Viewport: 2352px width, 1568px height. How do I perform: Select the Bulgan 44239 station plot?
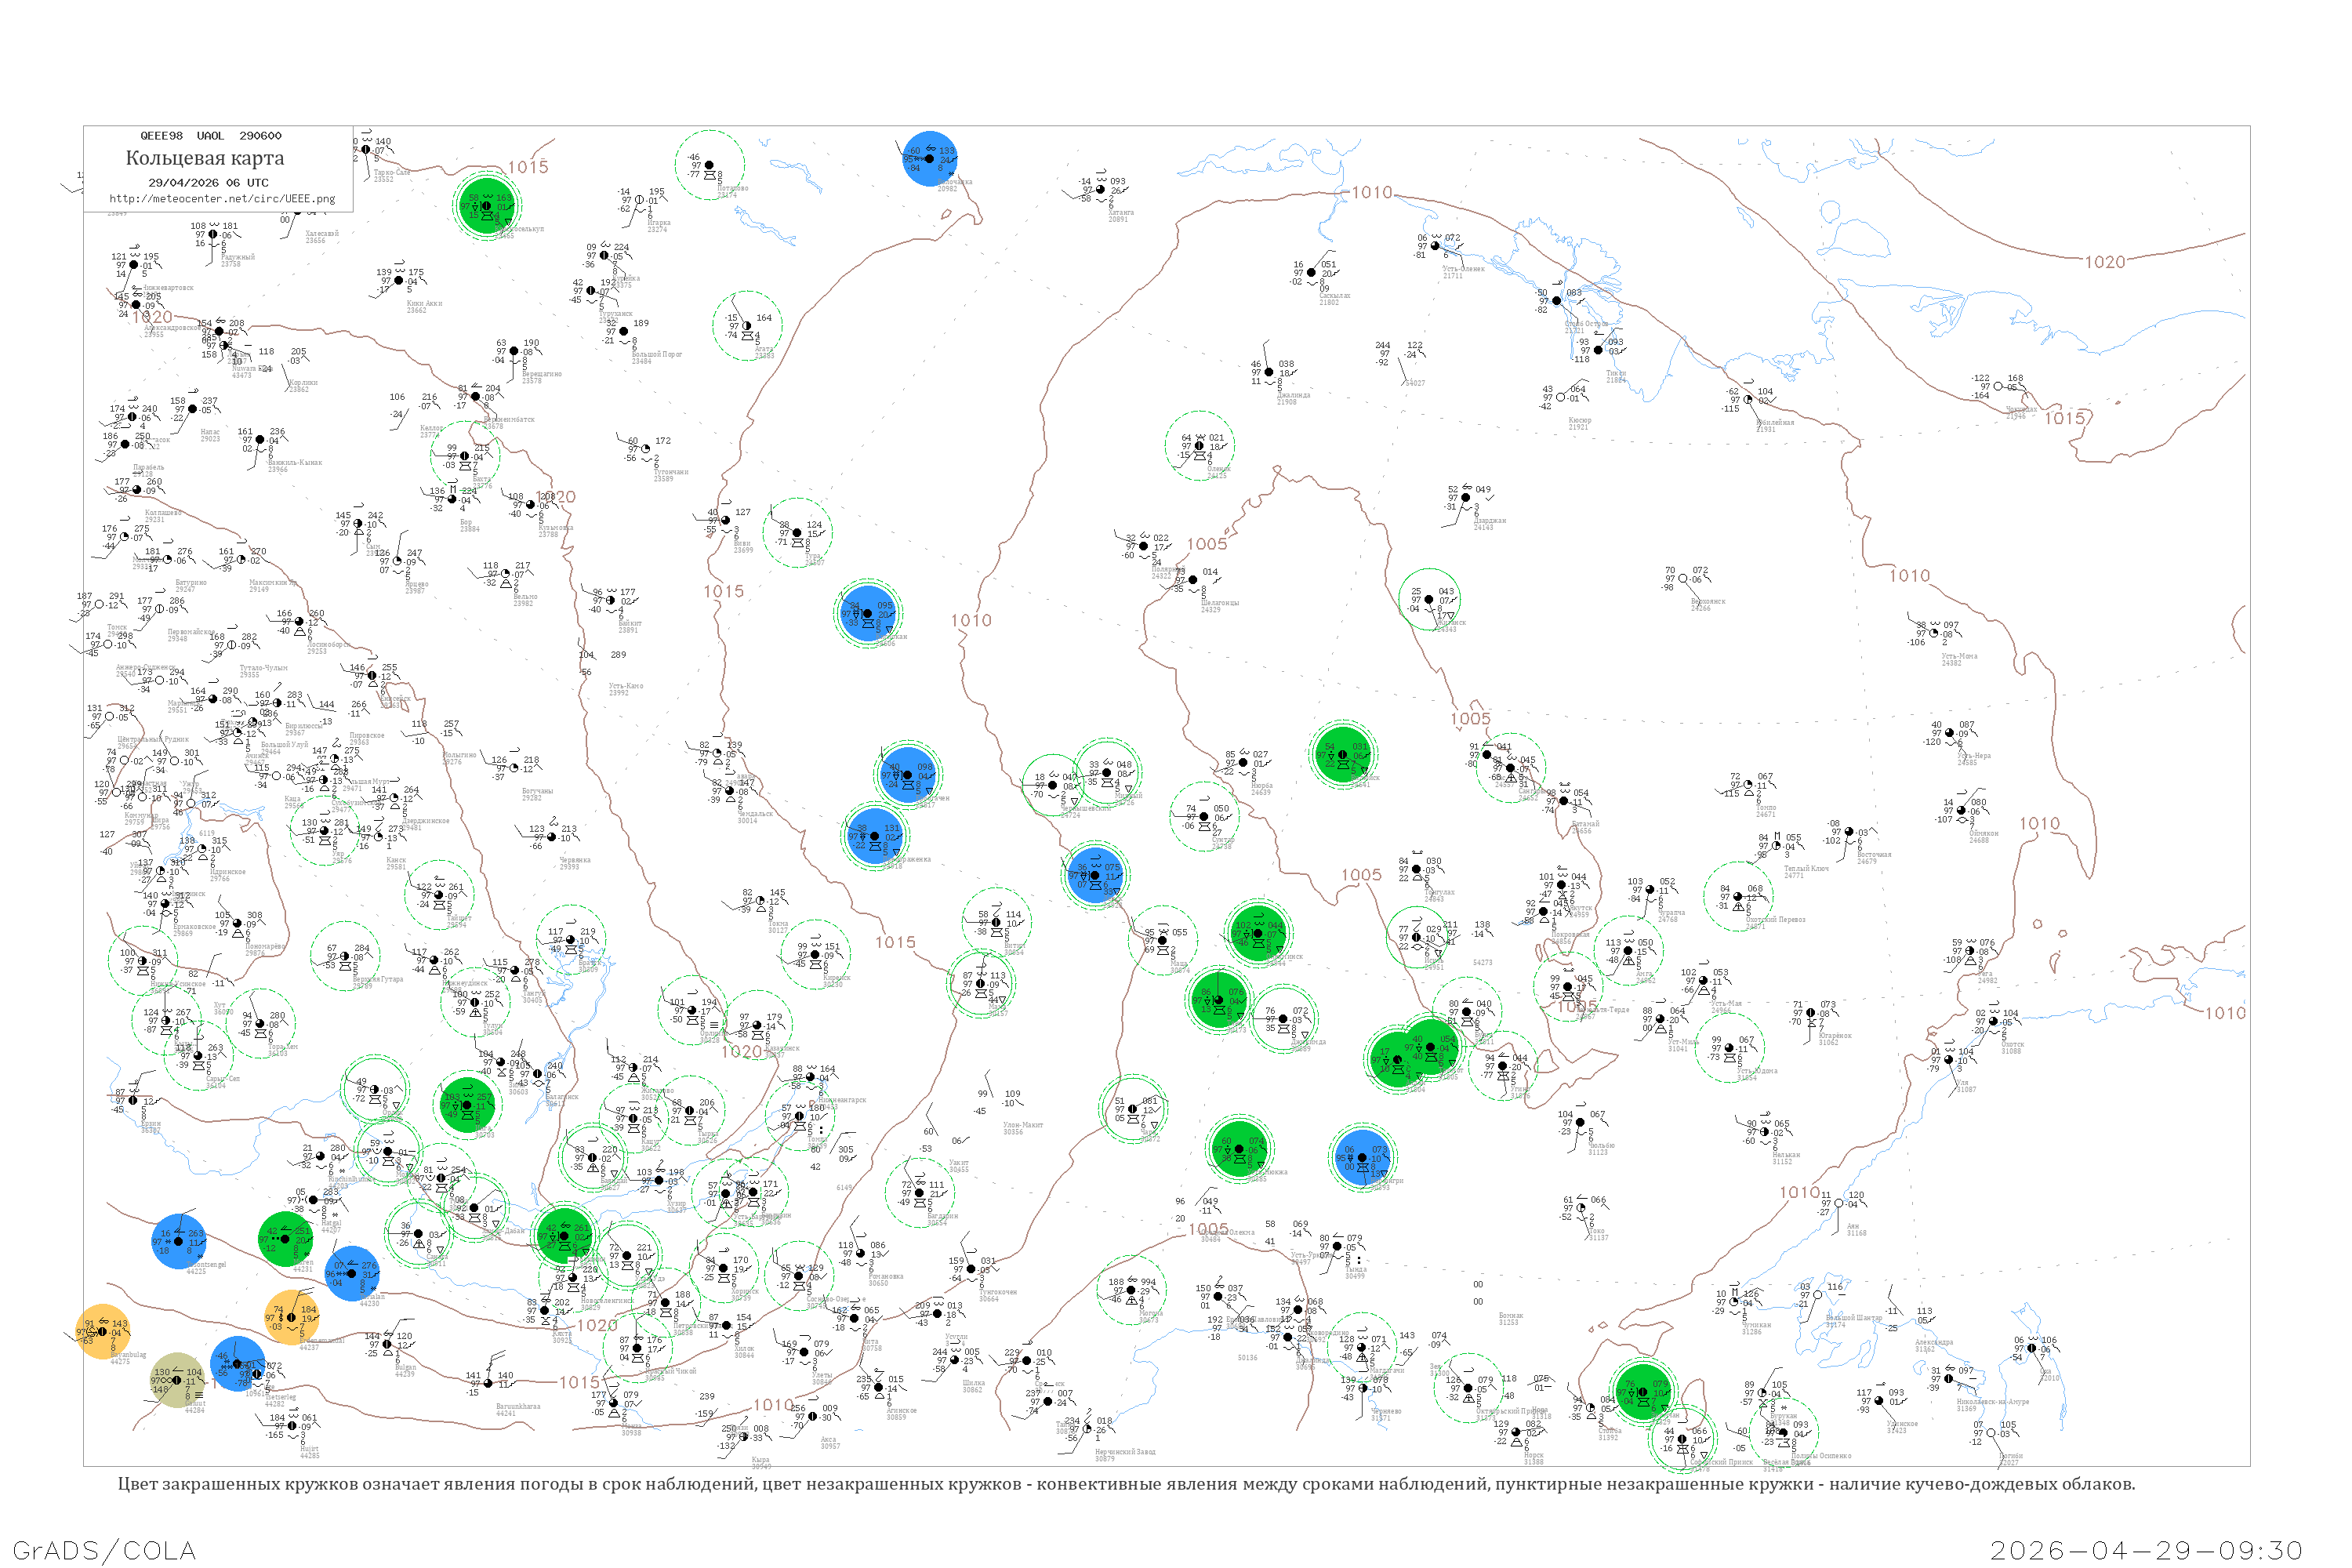click(x=387, y=1344)
